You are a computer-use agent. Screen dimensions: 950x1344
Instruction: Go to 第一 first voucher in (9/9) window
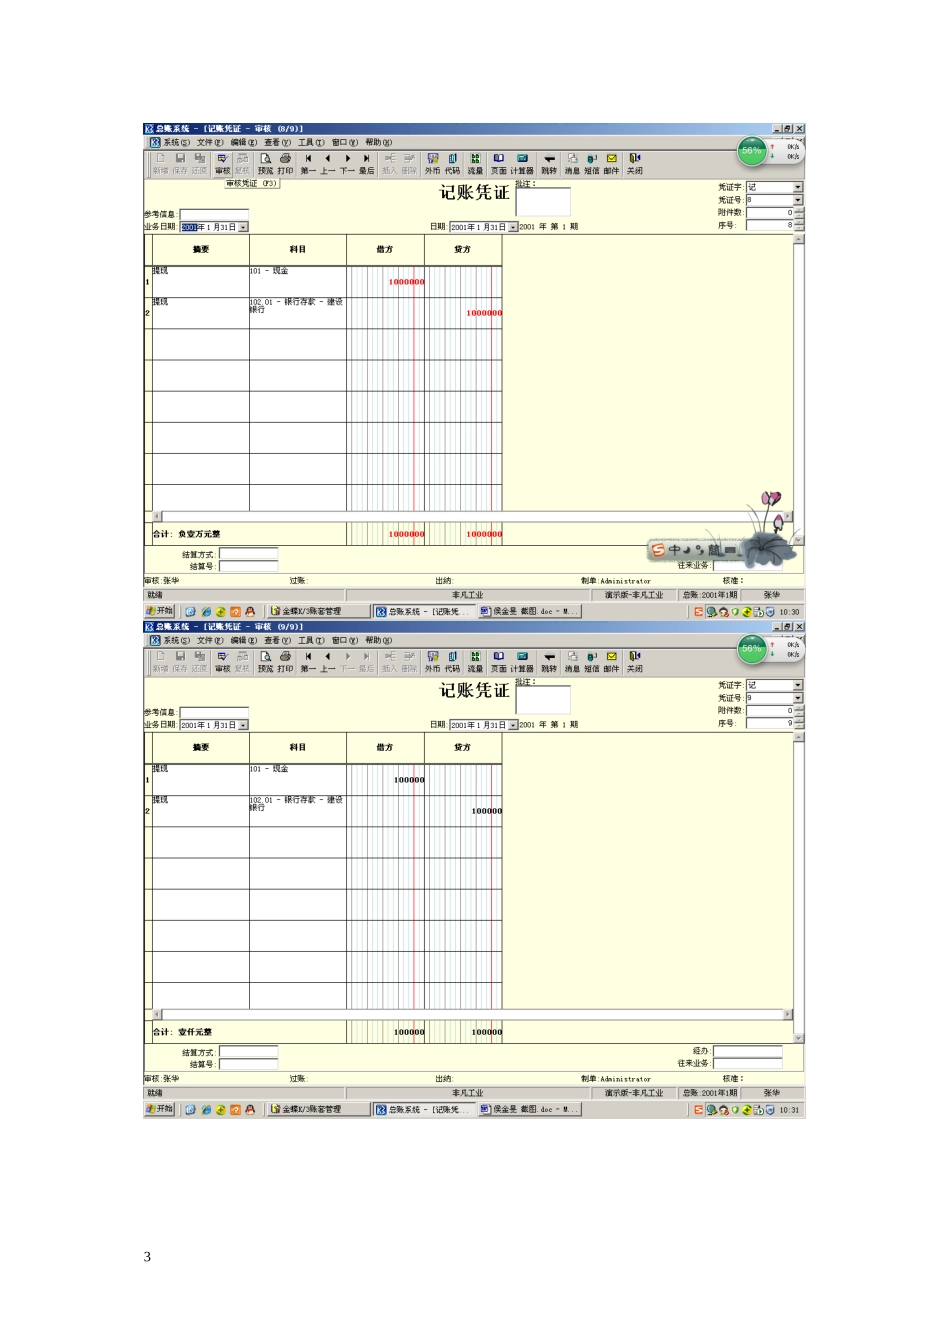[309, 662]
